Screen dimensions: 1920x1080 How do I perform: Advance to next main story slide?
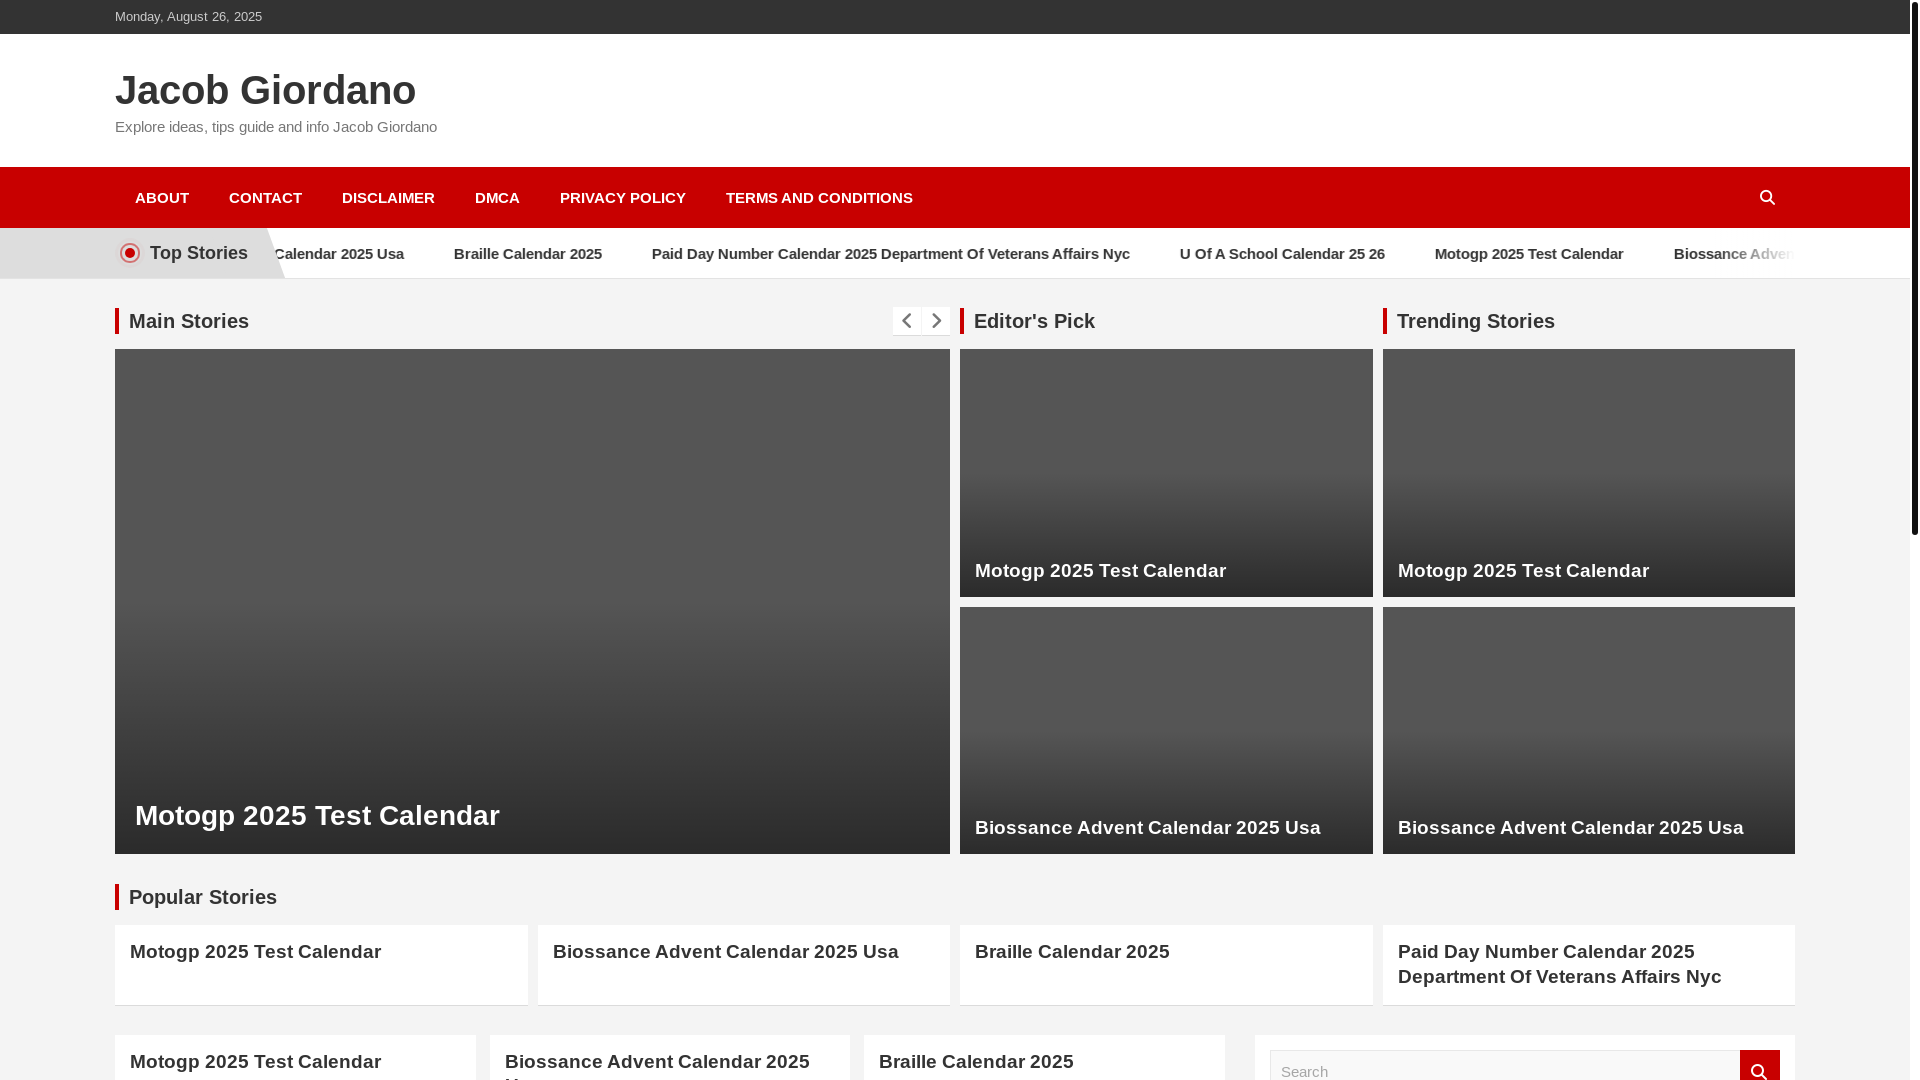[x=936, y=321]
